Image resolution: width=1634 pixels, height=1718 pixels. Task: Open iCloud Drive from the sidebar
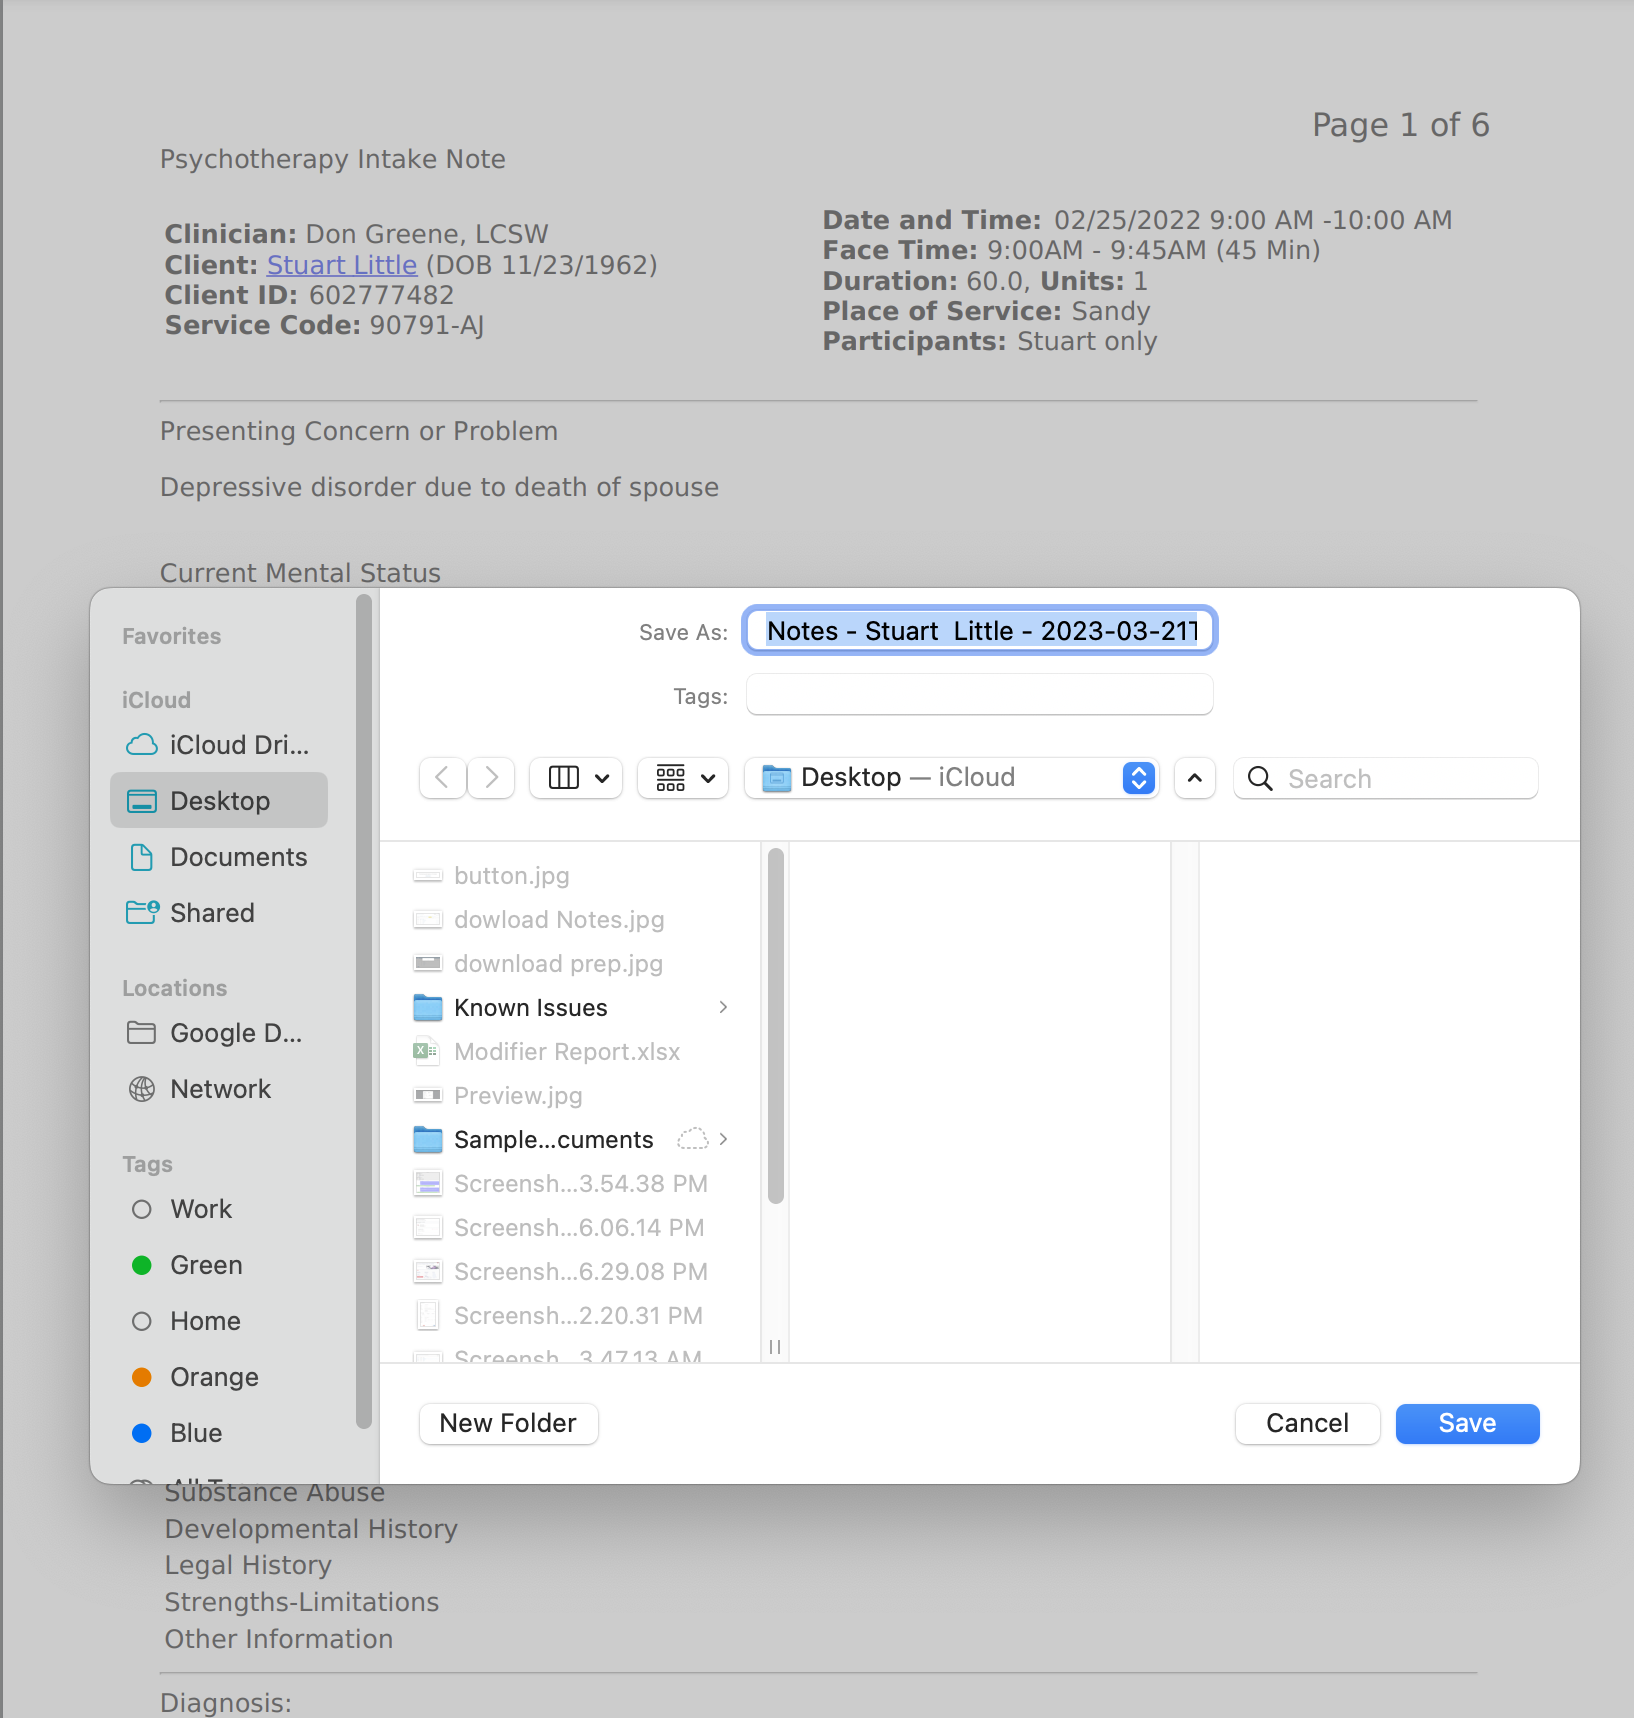(220, 744)
